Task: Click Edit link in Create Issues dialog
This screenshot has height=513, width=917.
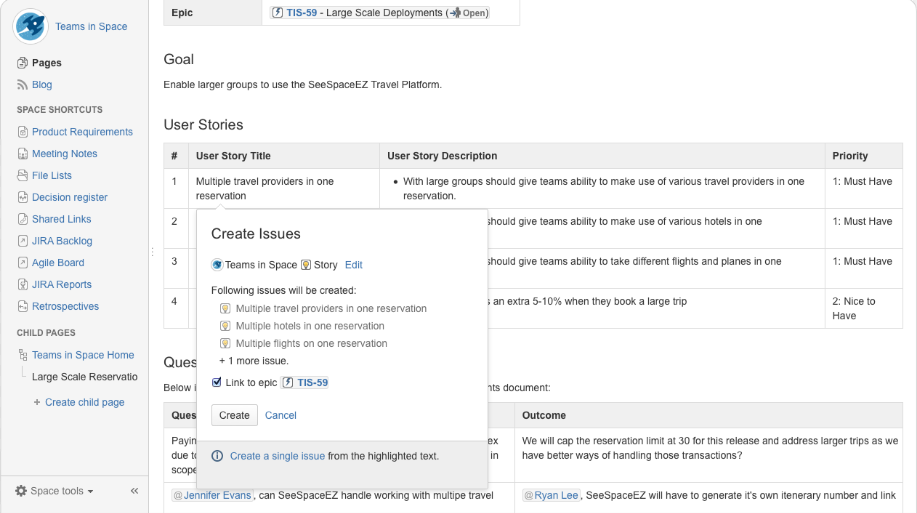Action: click(354, 265)
